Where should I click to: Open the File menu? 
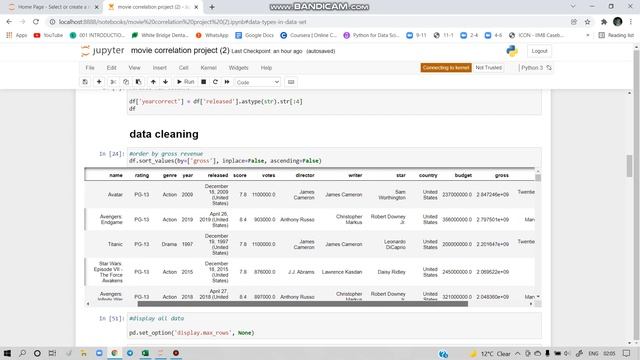click(90, 68)
